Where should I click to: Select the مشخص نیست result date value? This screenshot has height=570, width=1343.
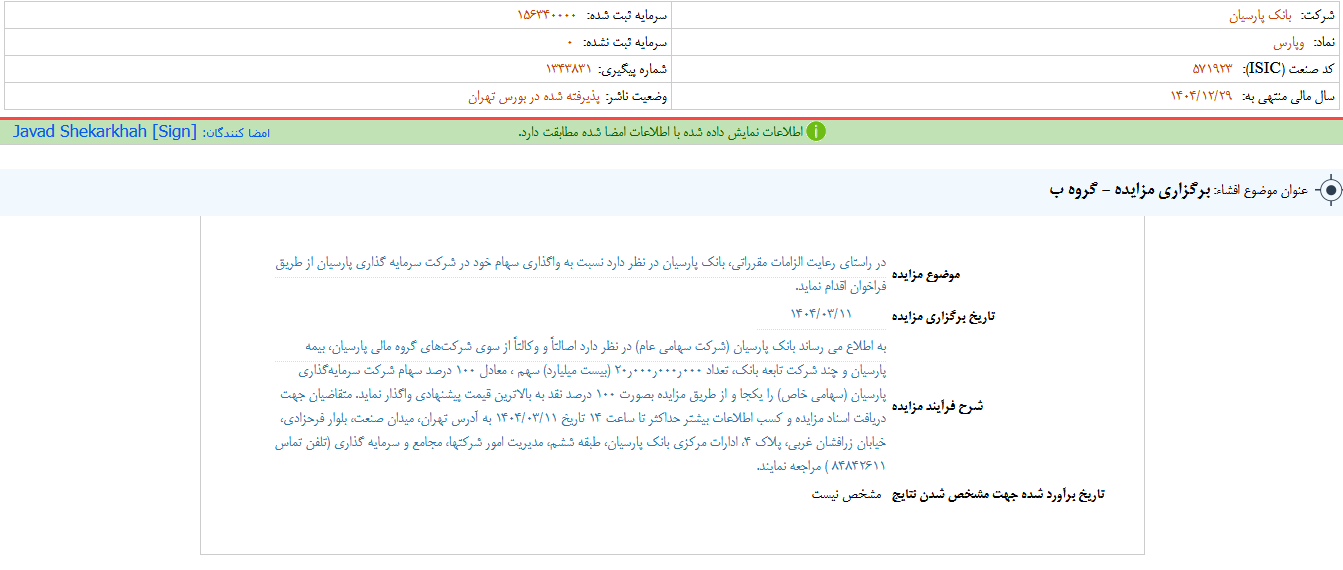(846, 494)
